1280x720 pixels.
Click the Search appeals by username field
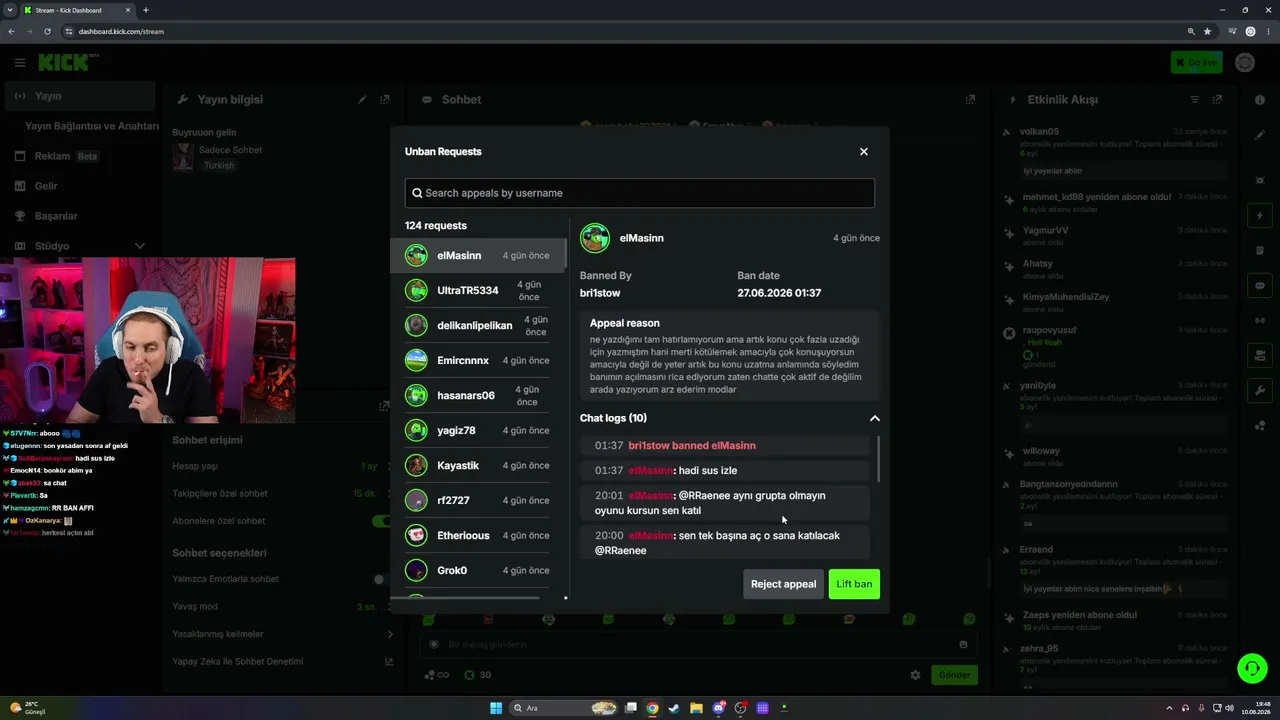(x=640, y=193)
